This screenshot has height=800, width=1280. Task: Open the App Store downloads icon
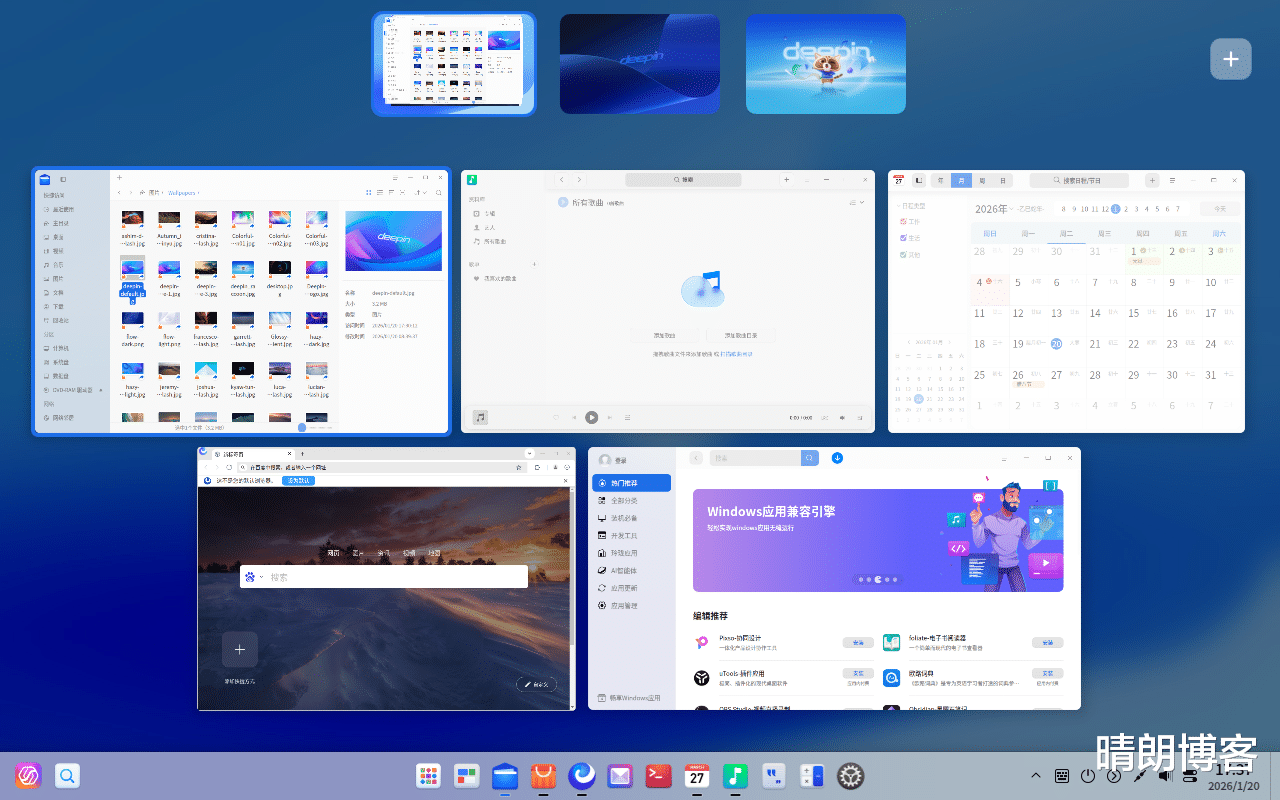click(x=837, y=458)
